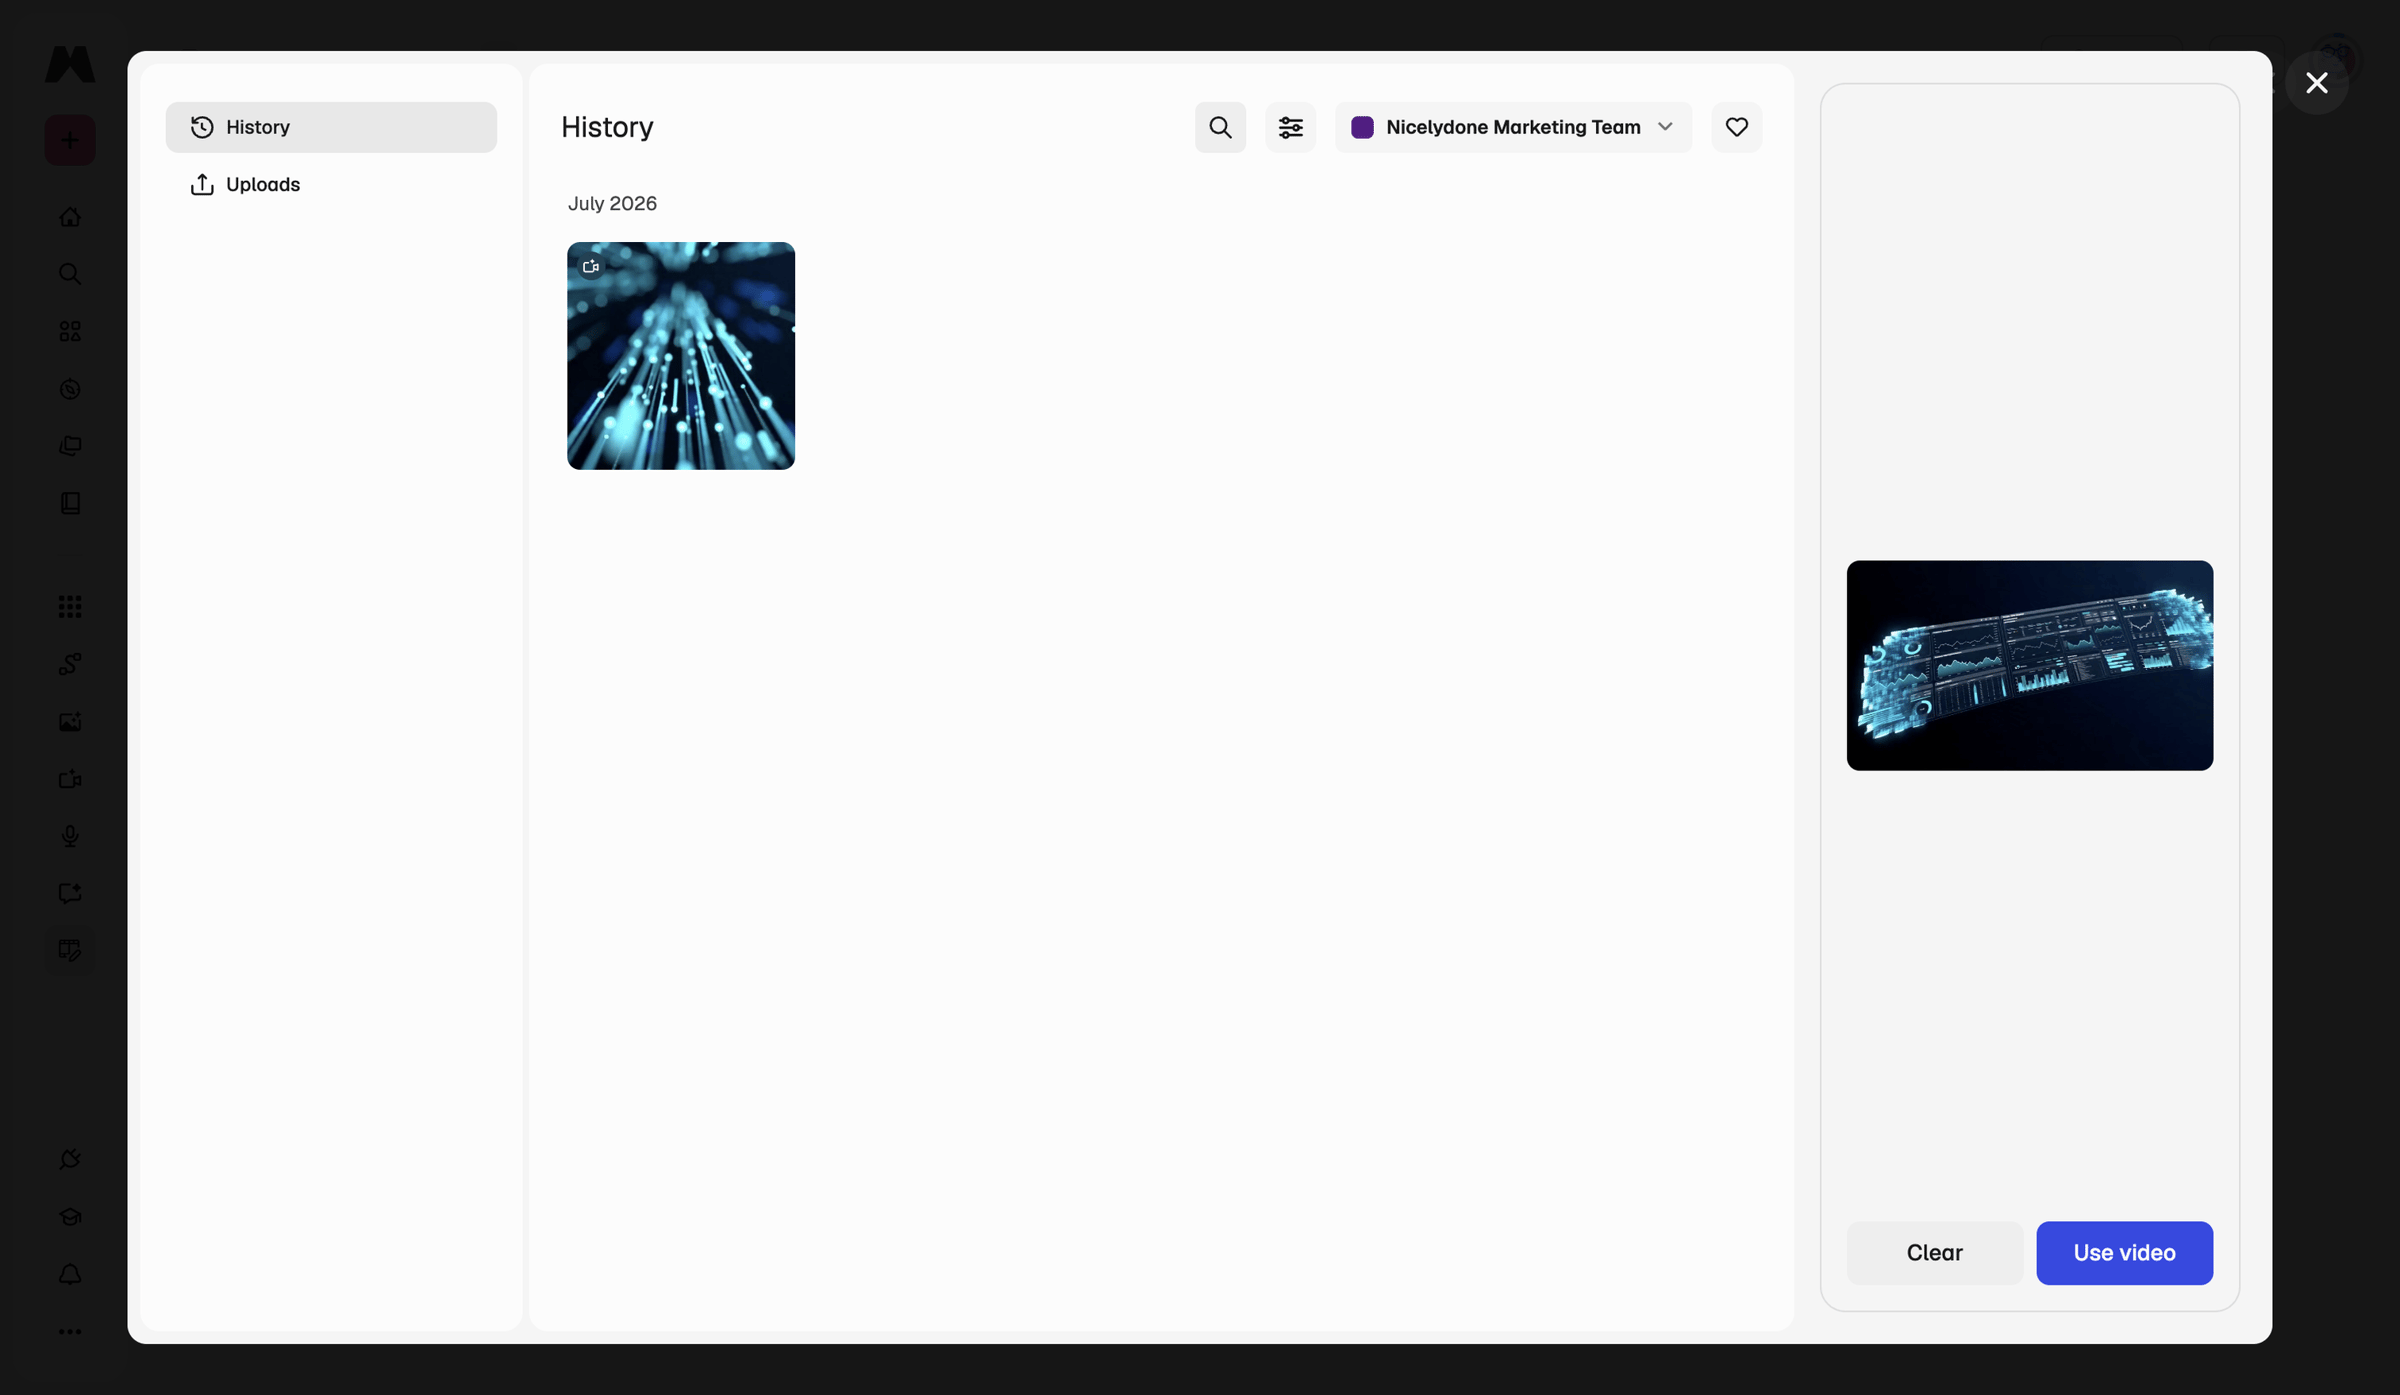The image size is (2400, 1395).
Task: Open the microphone audio tool in sidebar
Action: 70,836
